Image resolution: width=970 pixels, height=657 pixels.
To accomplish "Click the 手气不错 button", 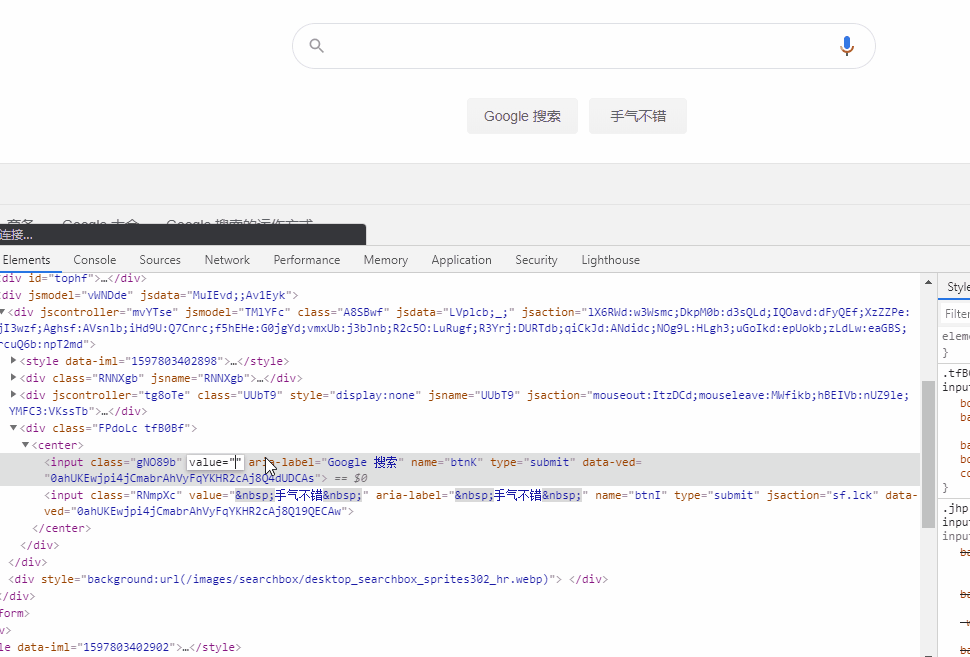I will (x=637, y=115).
